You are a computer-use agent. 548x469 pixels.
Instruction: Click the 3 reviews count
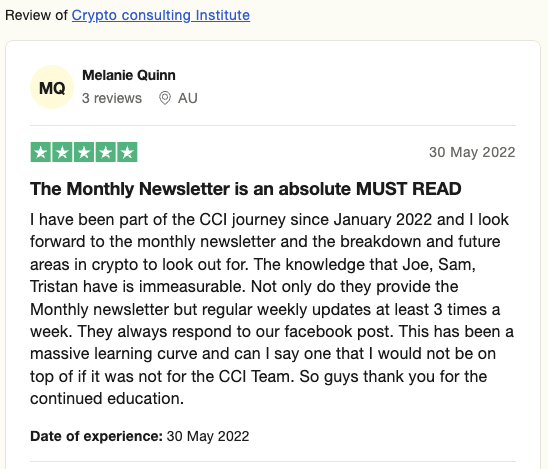pos(112,98)
